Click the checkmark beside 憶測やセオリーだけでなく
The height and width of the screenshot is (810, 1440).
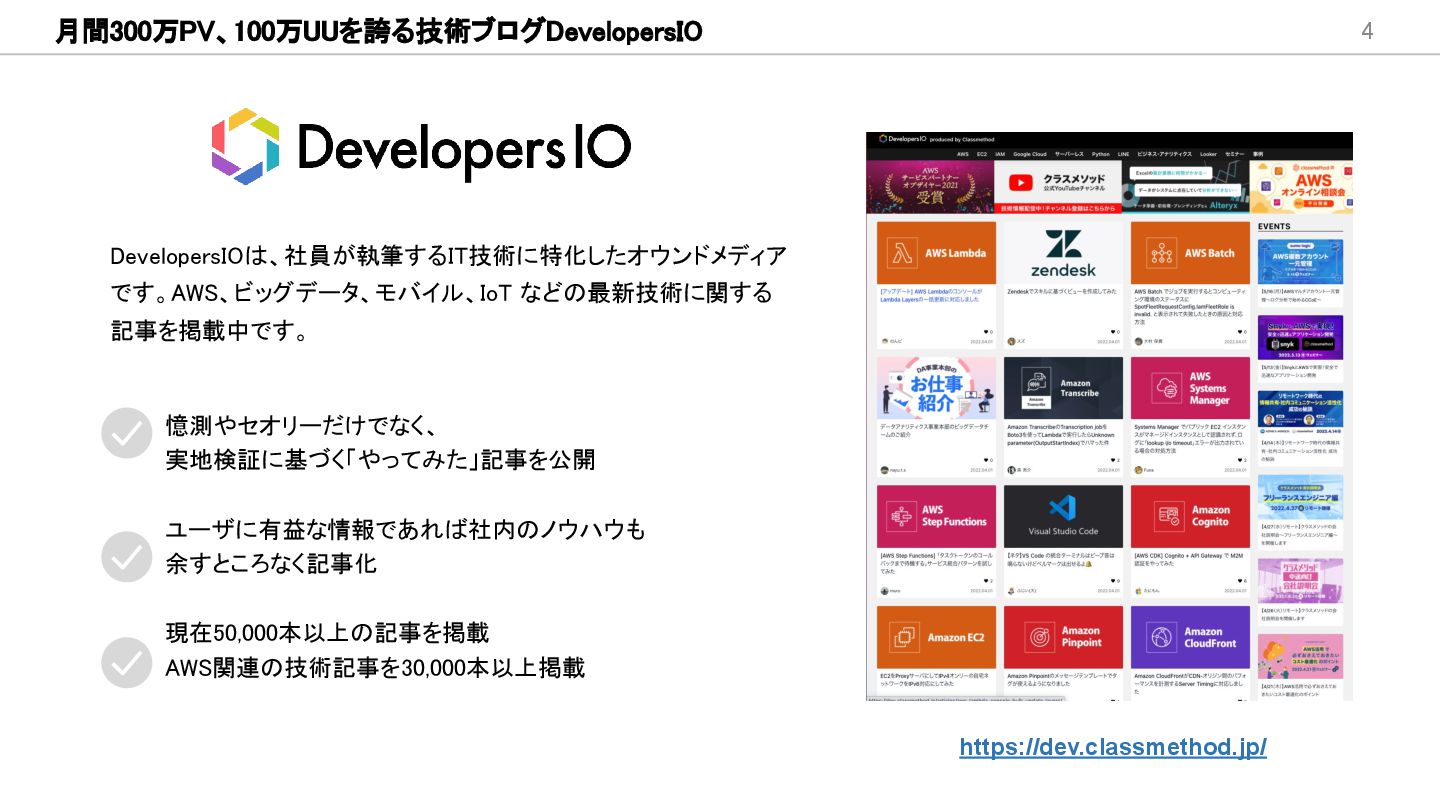click(127, 433)
